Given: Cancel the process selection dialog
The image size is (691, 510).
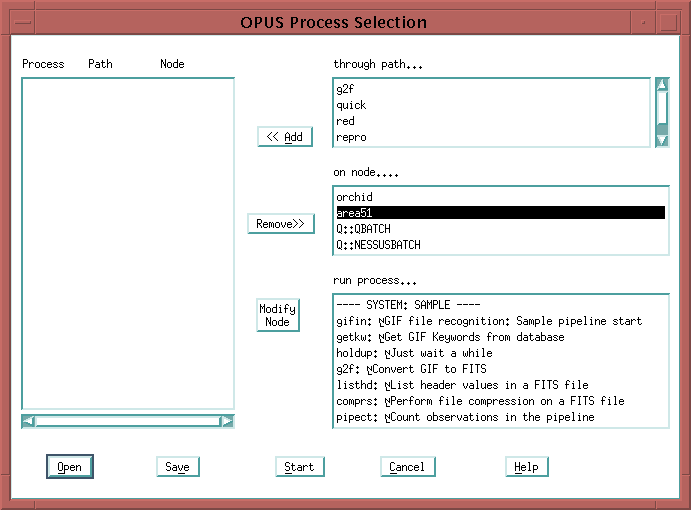Looking at the screenshot, I should pyautogui.click(x=407, y=467).
